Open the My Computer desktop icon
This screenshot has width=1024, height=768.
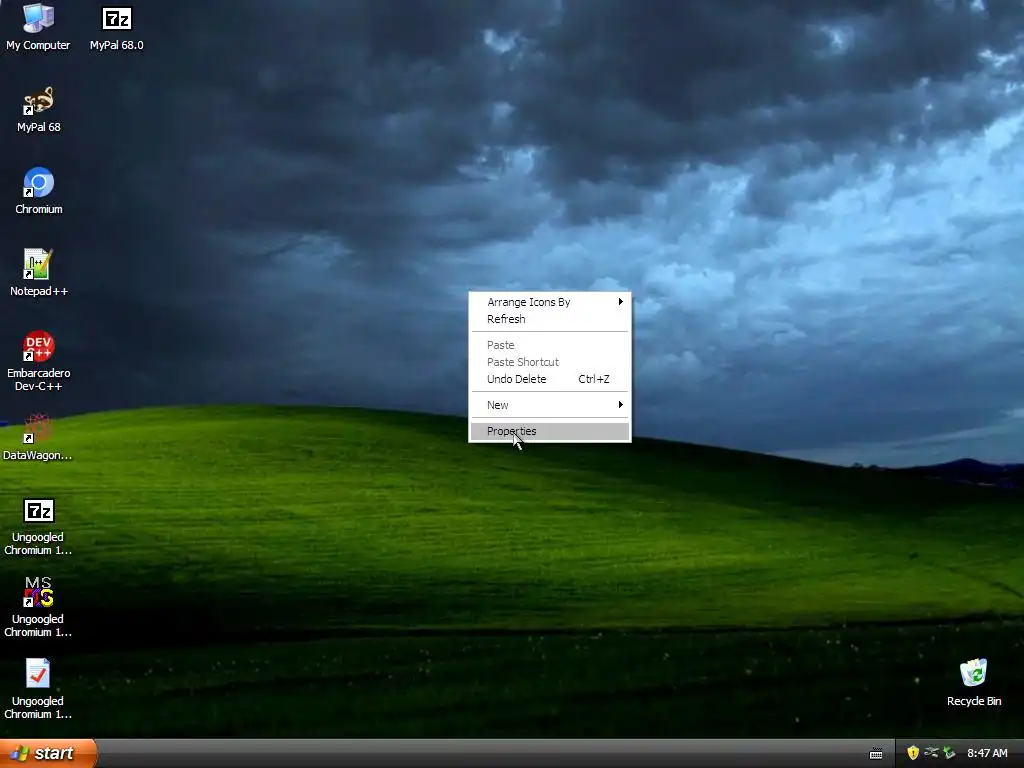[38, 26]
